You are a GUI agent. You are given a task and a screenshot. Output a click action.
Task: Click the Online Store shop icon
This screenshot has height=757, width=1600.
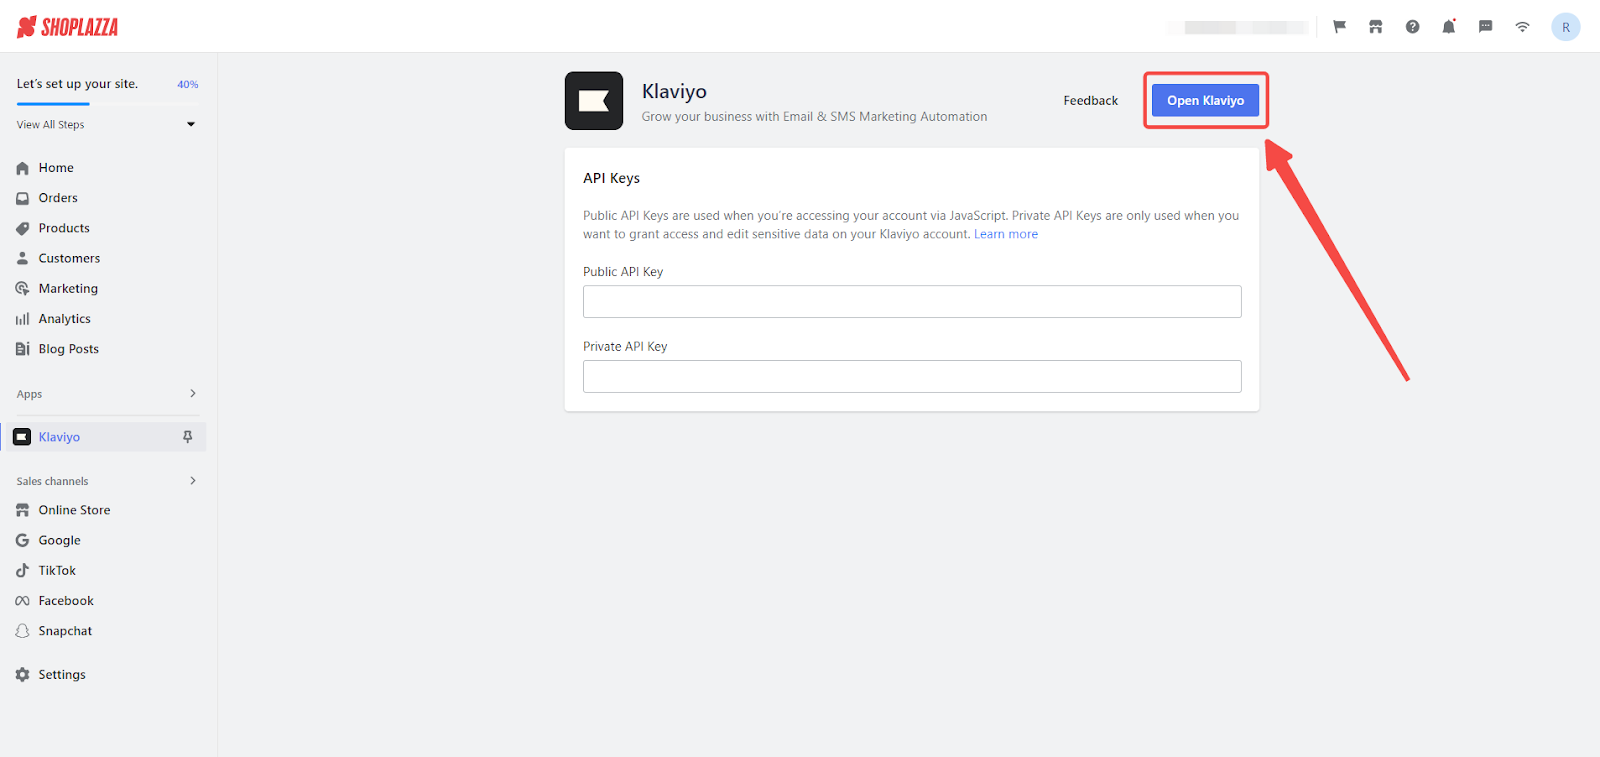pyautogui.click(x=22, y=510)
